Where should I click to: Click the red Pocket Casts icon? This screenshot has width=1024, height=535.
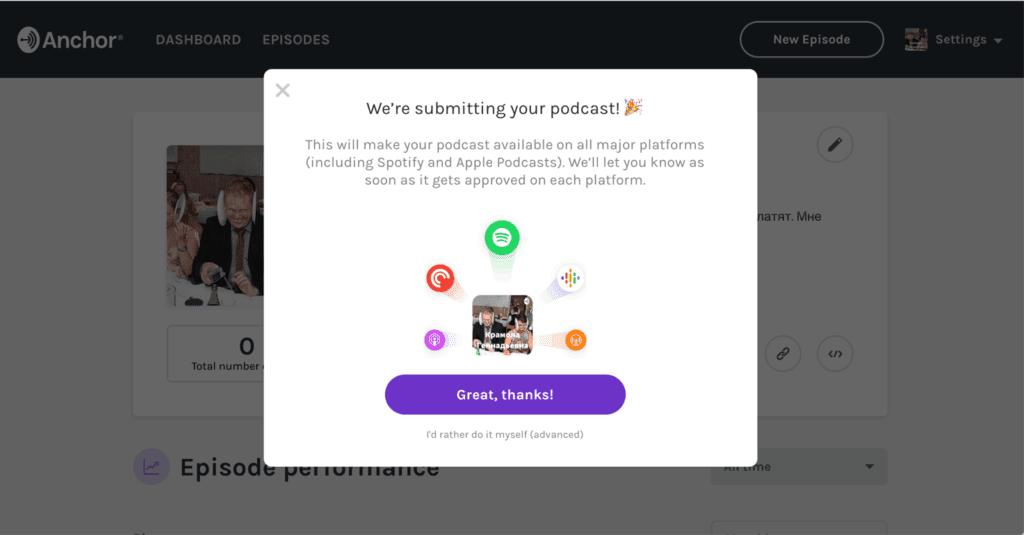coord(440,277)
